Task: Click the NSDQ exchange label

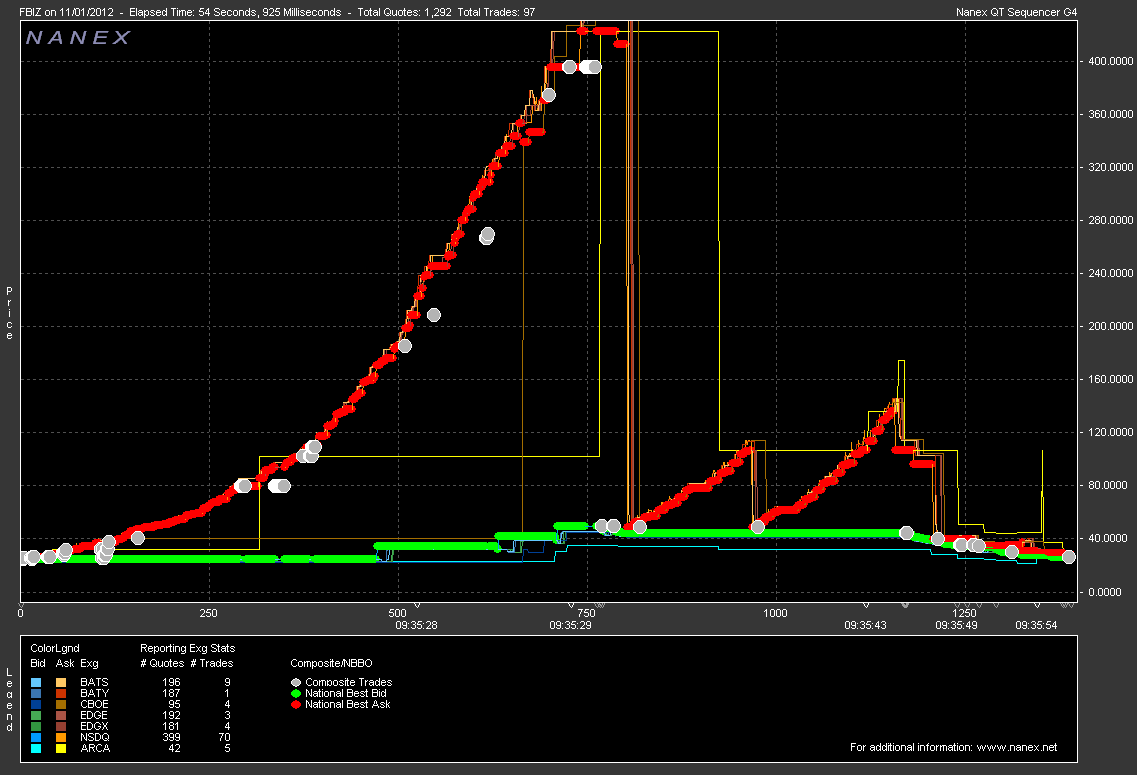Action: (95, 737)
